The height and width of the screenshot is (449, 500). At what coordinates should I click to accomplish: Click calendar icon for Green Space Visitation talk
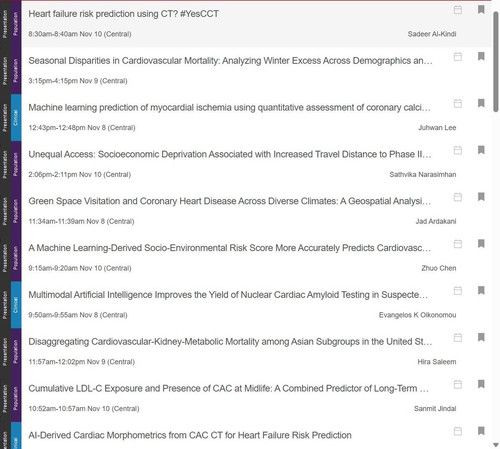coord(458,197)
